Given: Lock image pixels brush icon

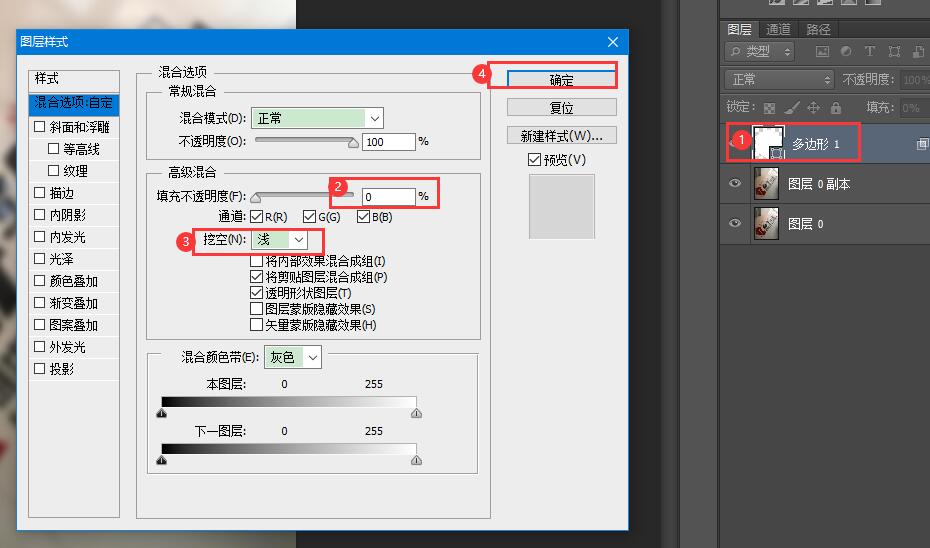Looking at the screenshot, I should tap(792, 107).
